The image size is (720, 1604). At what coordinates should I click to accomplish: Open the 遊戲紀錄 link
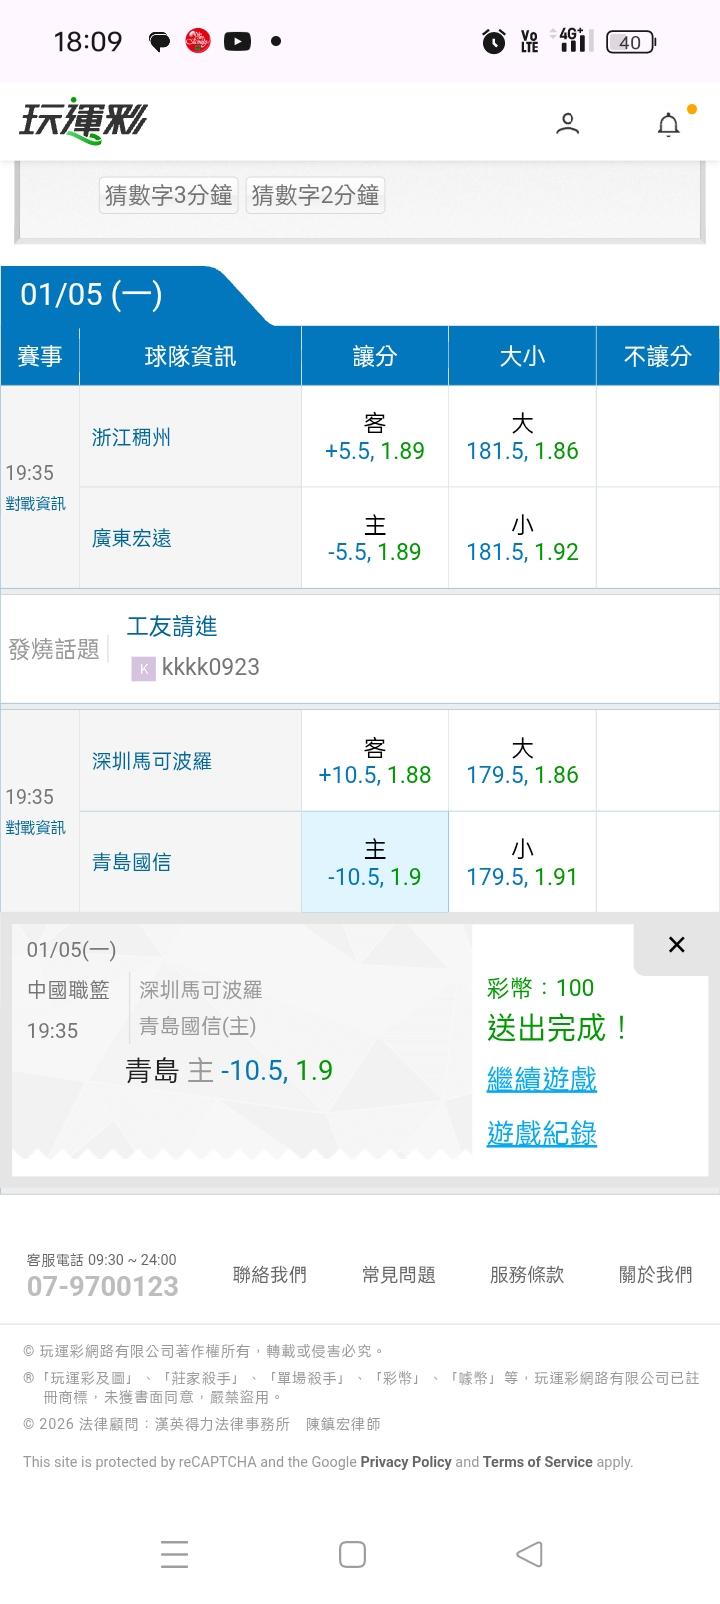[x=541, y=1133]
